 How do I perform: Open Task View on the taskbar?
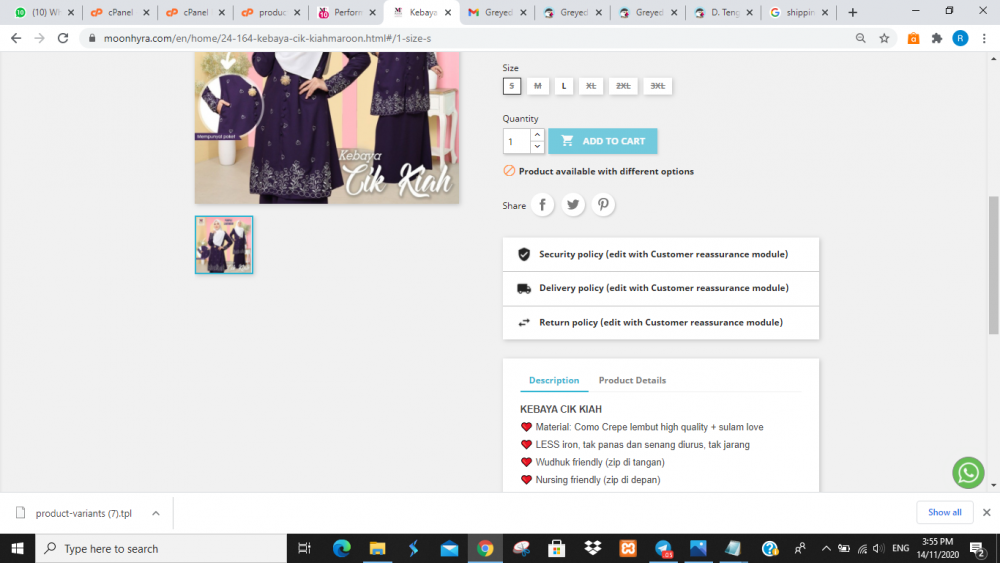pyautogui.click(x=304, y=548)
